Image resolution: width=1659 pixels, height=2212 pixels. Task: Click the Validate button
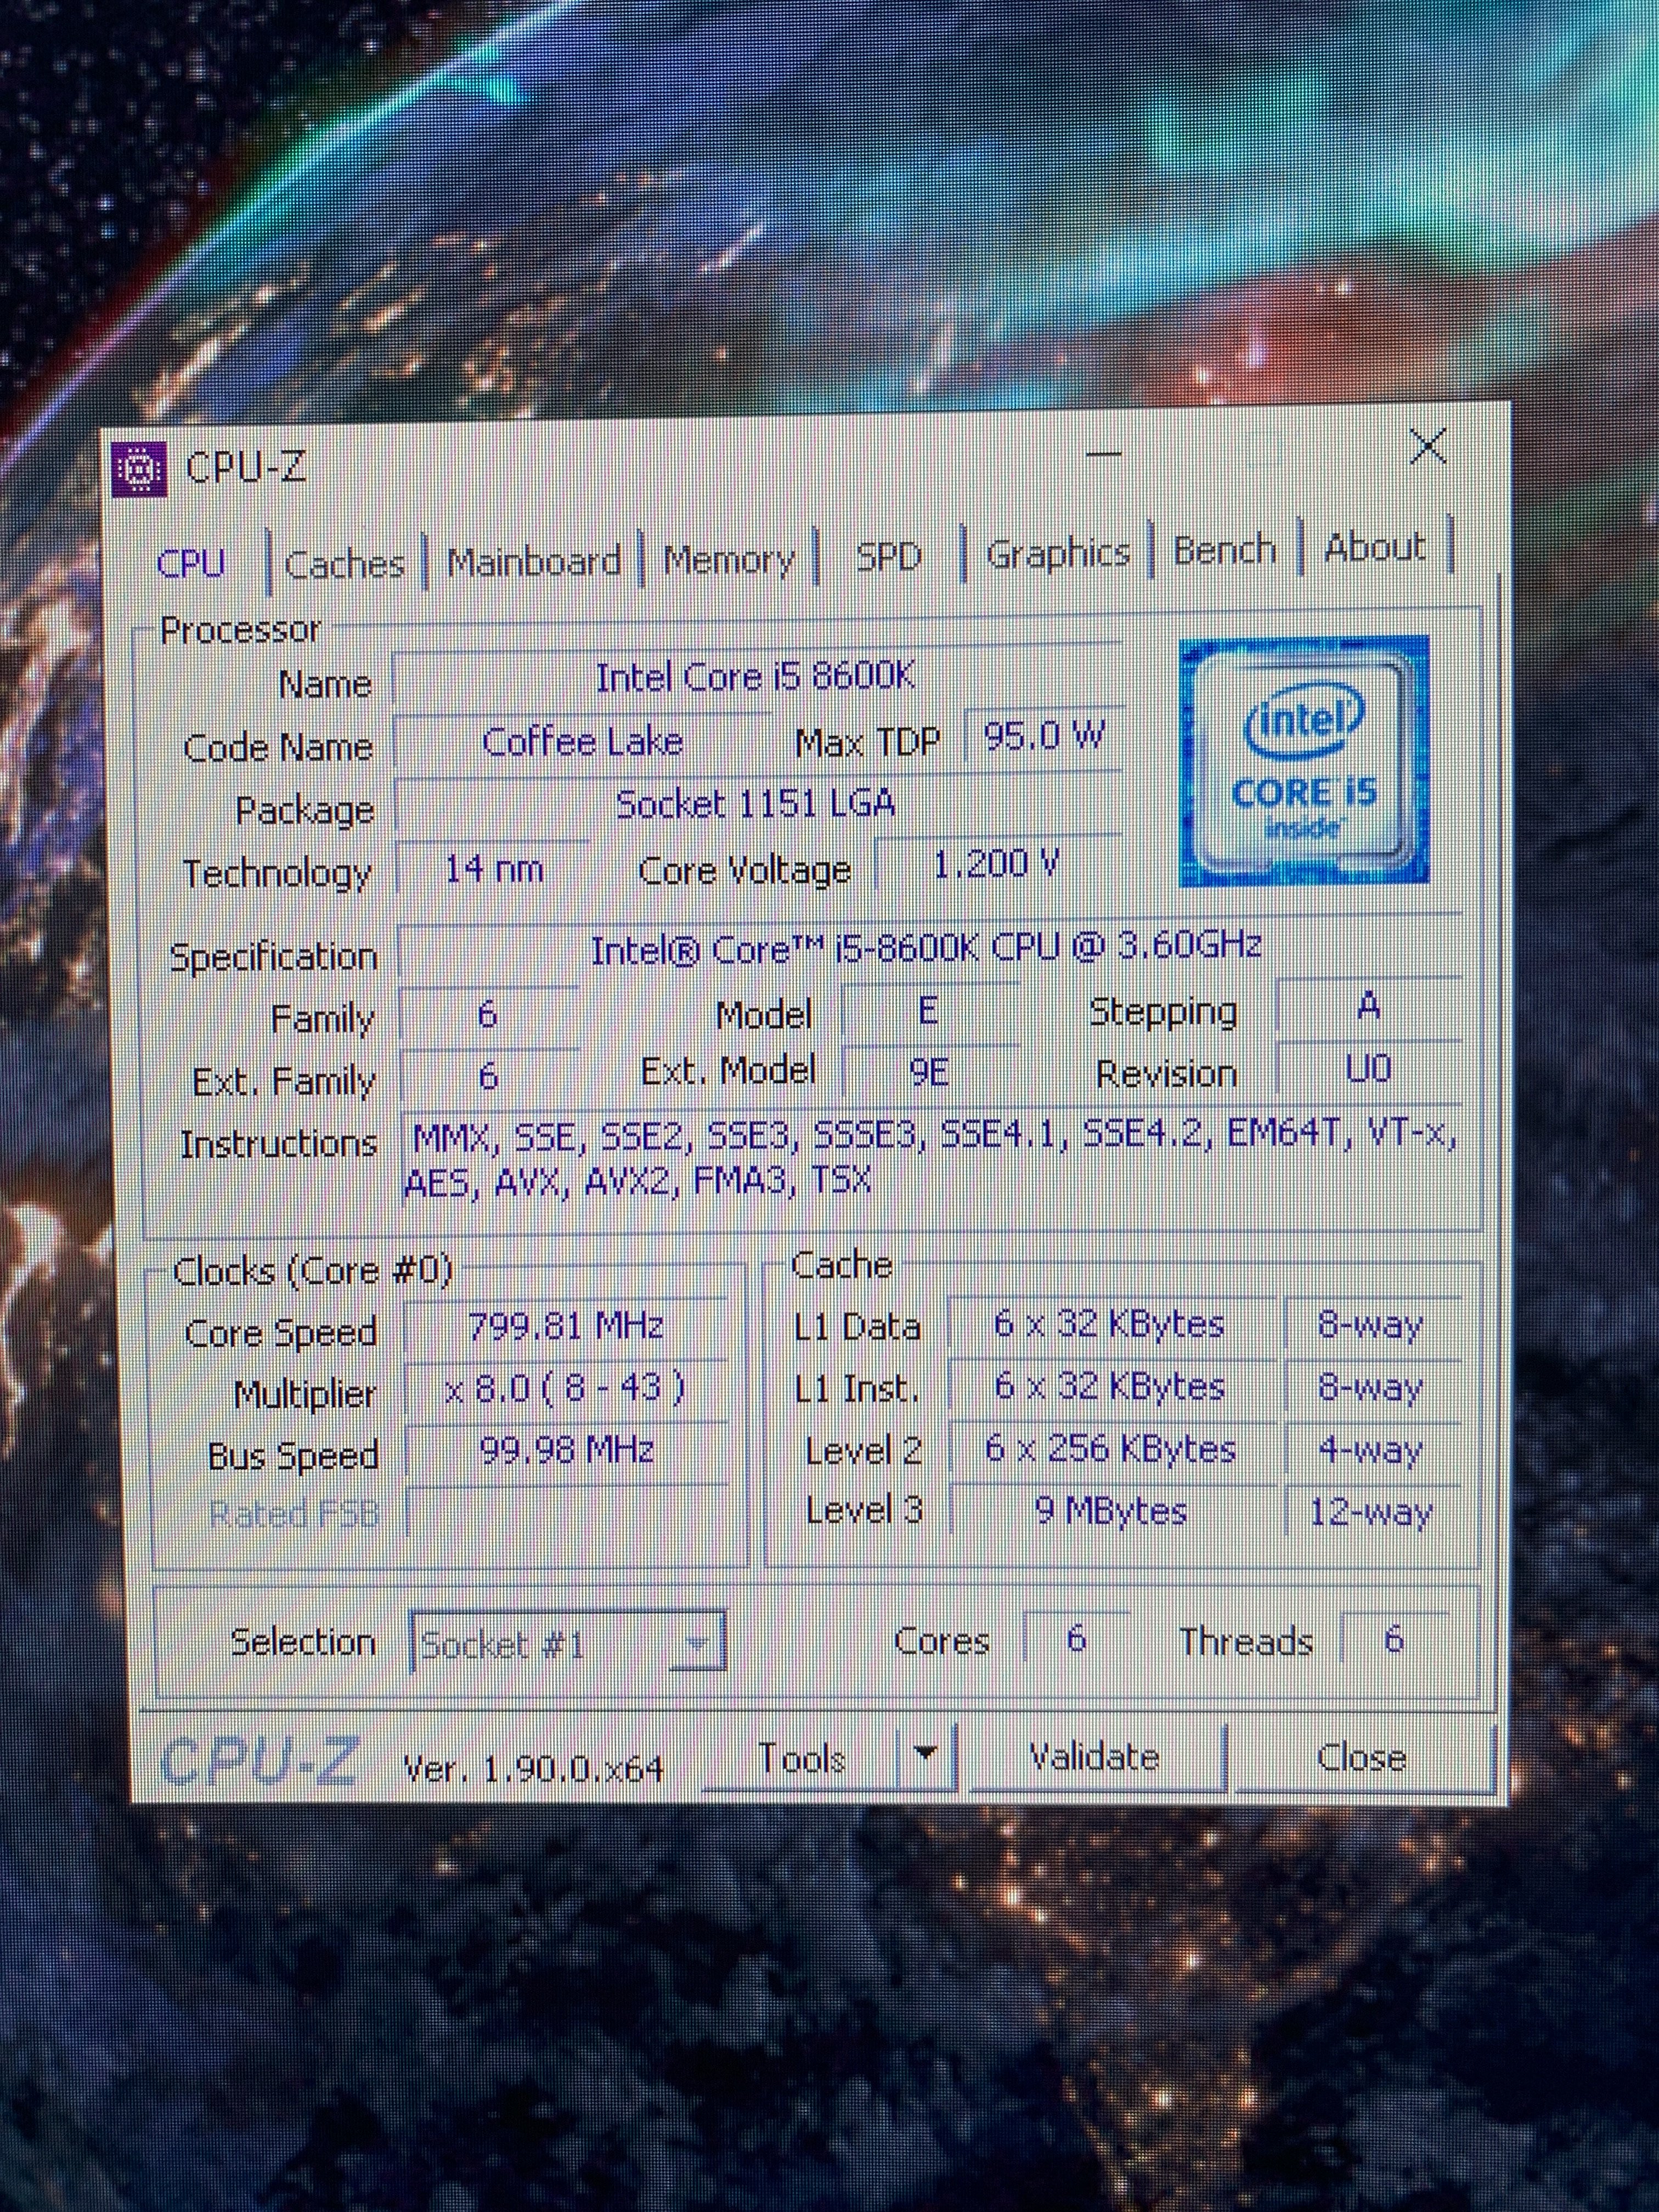tap(1095, 1757)
